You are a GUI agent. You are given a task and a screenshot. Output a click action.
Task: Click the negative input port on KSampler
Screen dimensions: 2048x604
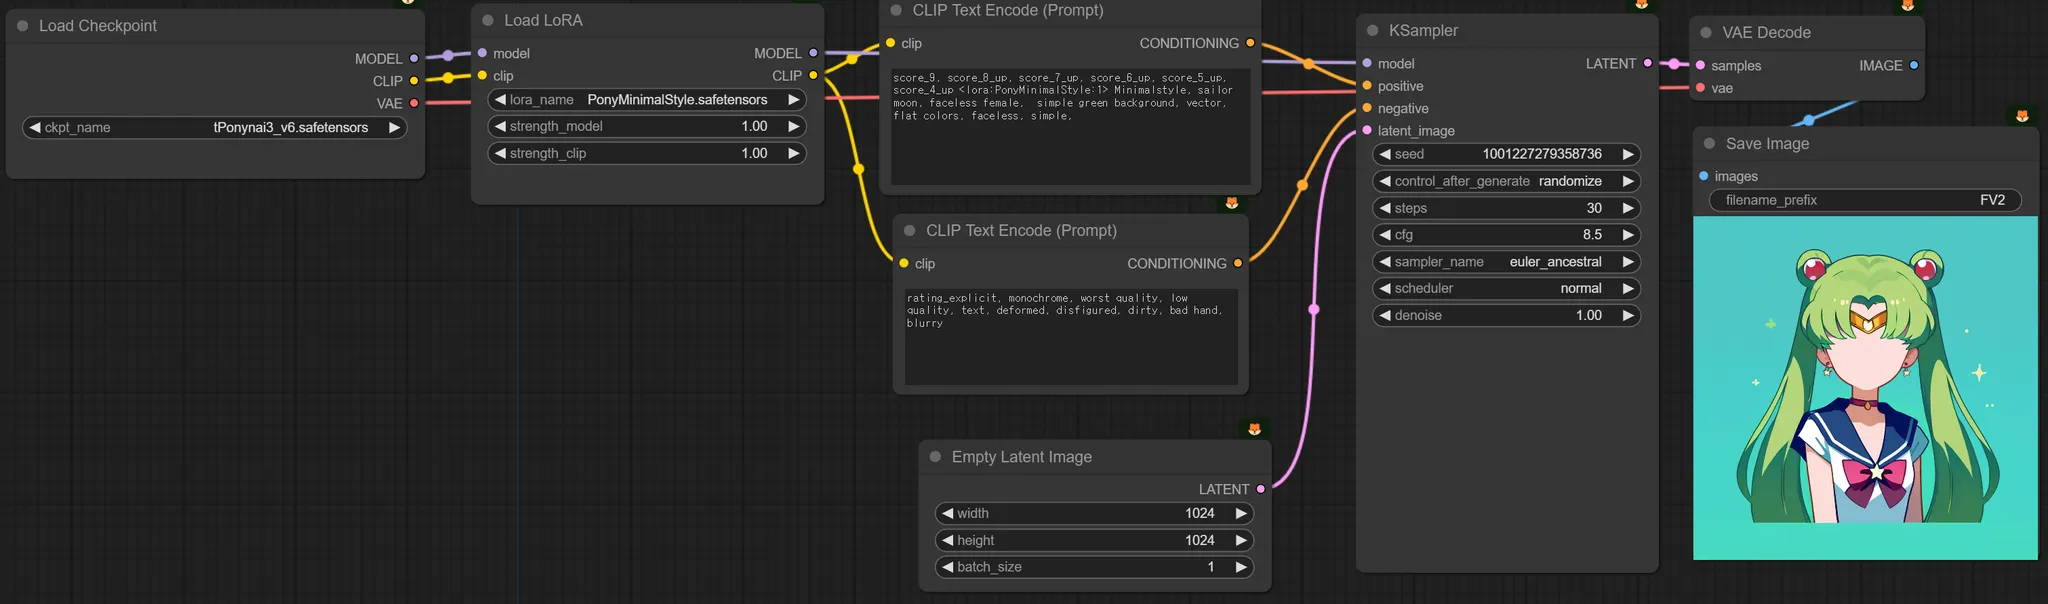1367,108
